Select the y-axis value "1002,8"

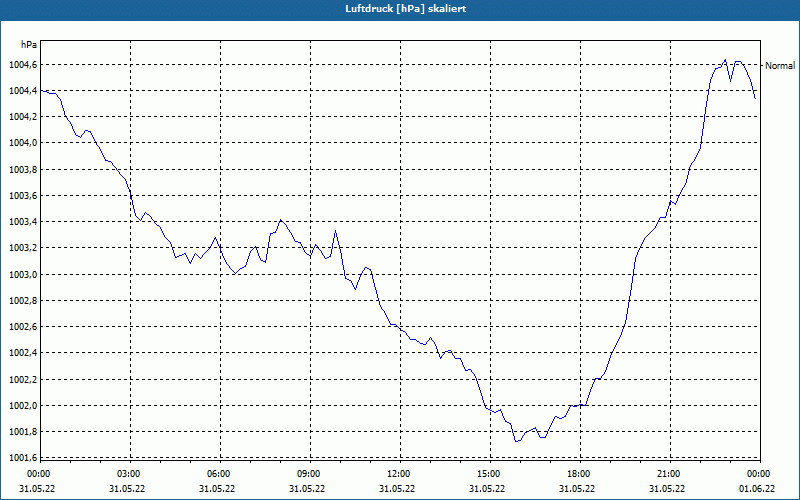click(23, 301)
